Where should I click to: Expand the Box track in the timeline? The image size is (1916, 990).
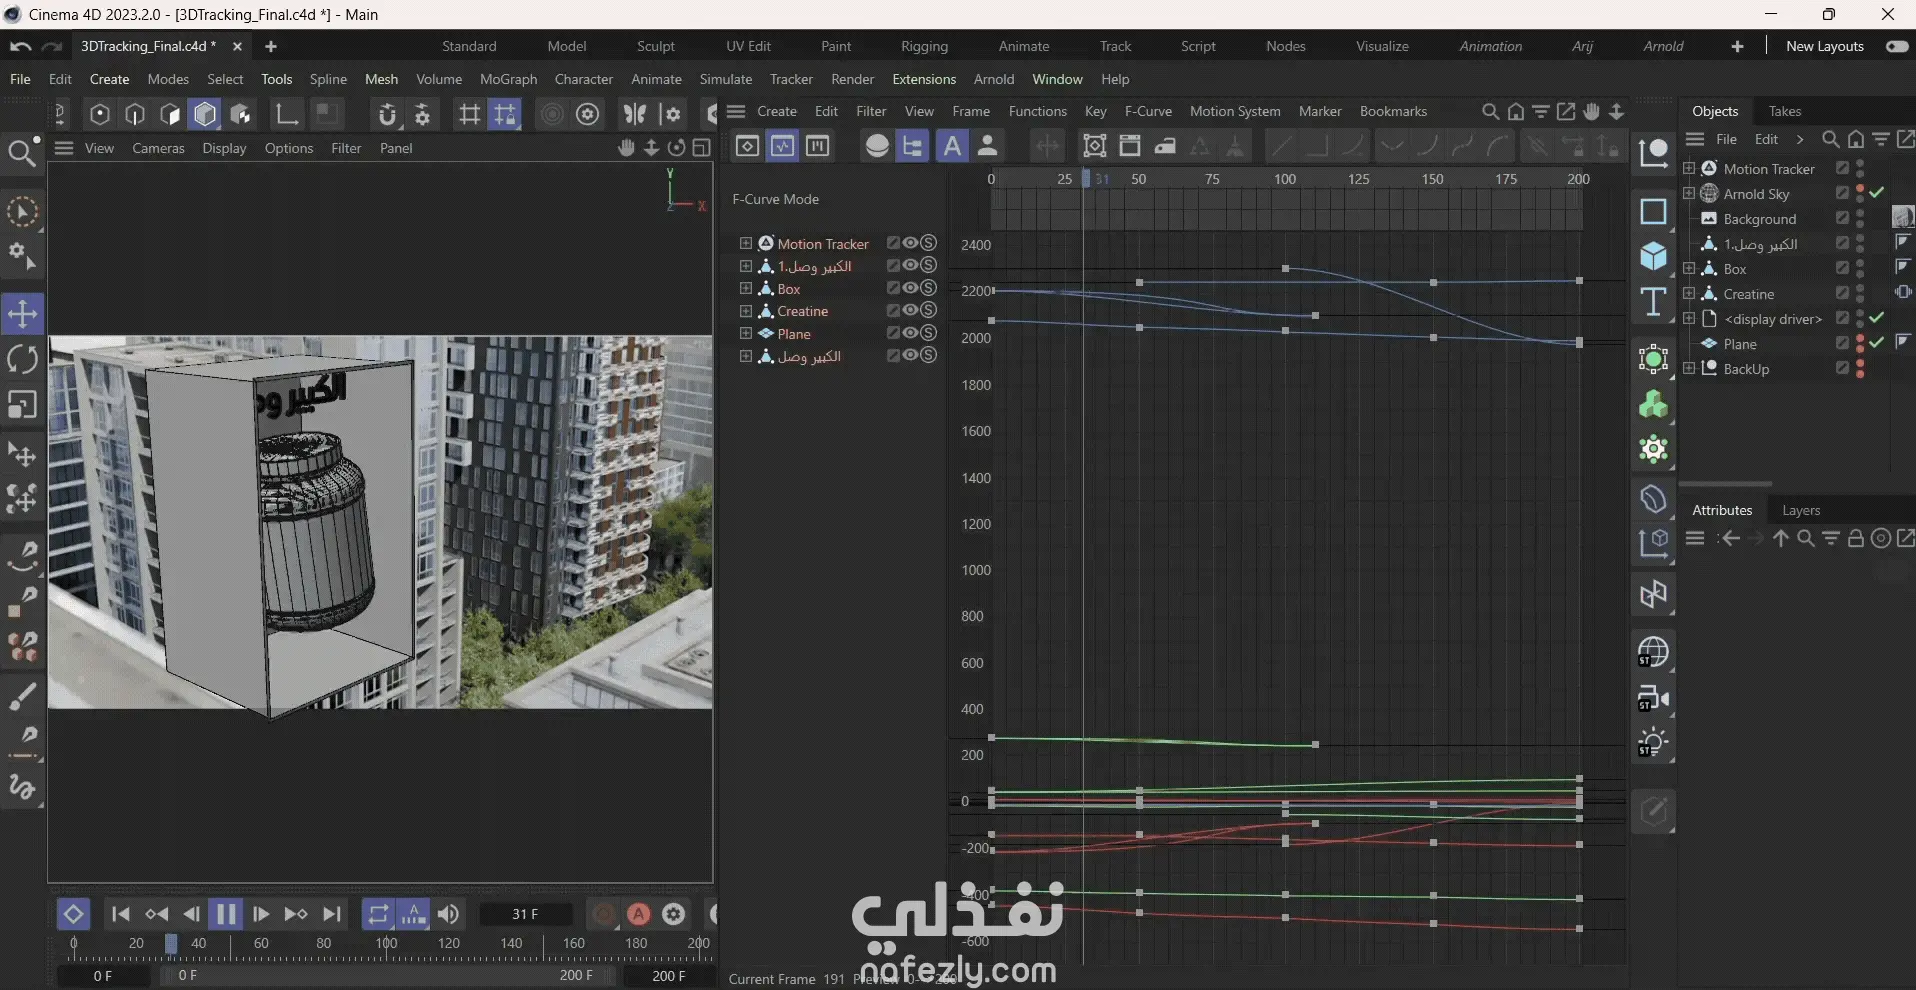click(745, 288)
